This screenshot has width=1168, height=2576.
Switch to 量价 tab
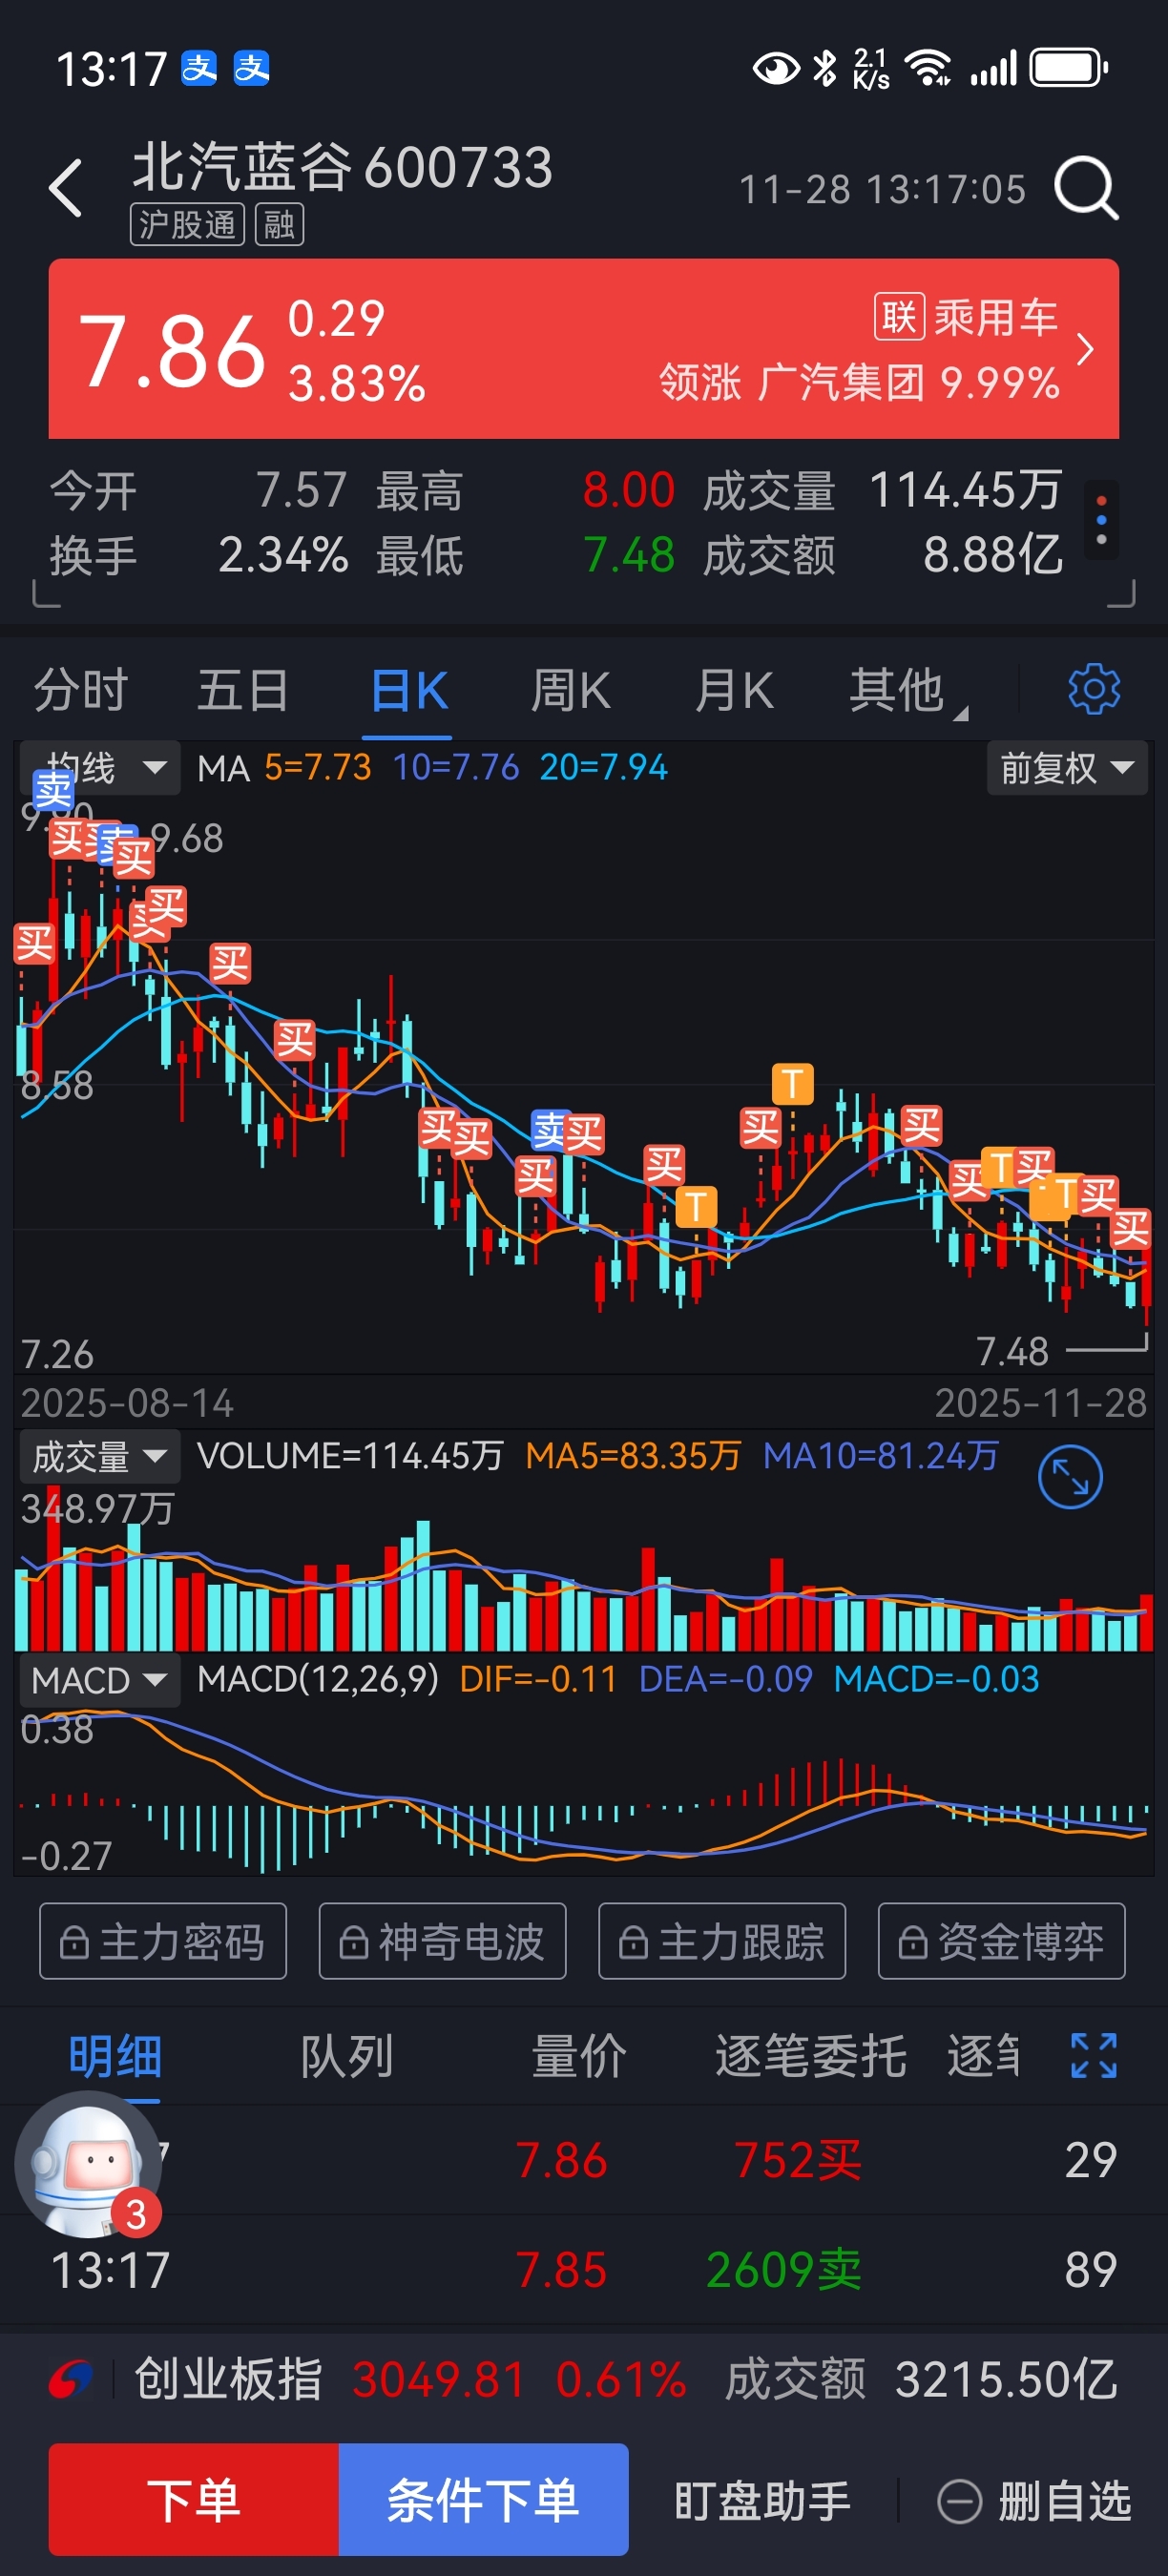[x=579, y=2056]
